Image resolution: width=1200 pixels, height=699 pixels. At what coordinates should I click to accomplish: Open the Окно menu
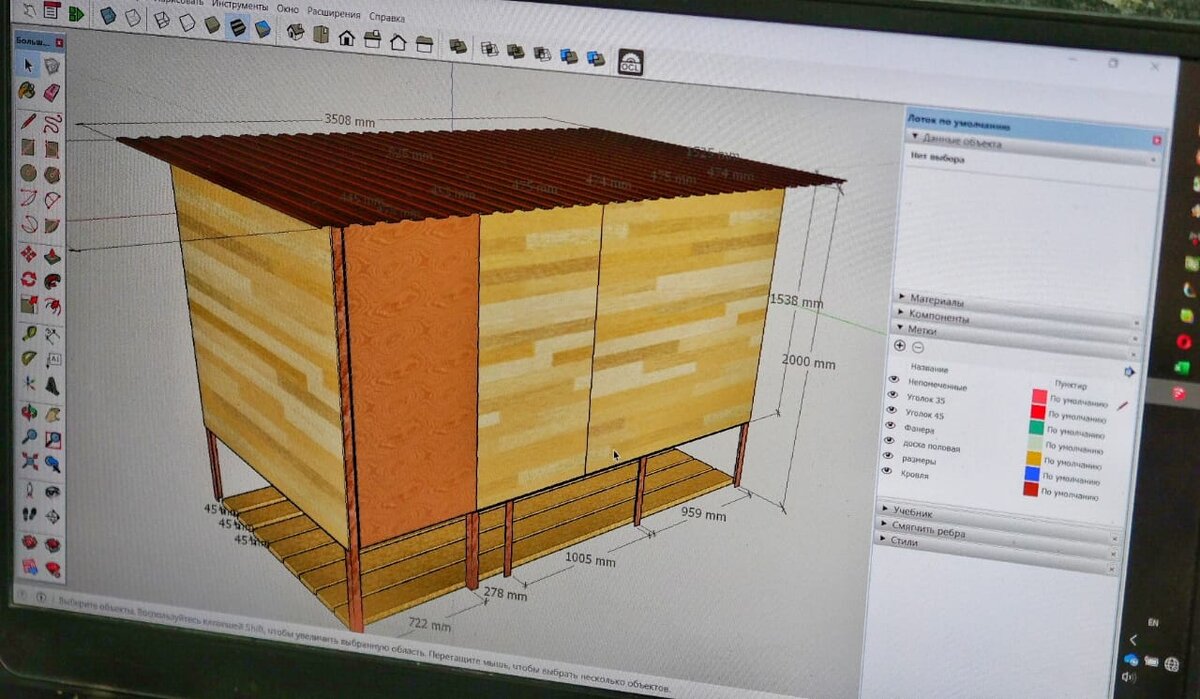click(x=289, y=7)
